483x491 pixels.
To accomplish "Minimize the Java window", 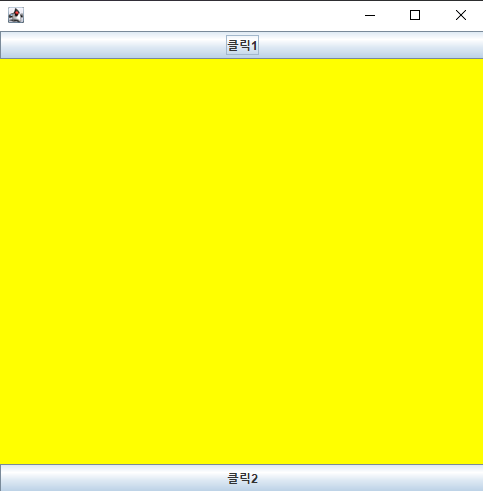I will (x=370, y=15).
